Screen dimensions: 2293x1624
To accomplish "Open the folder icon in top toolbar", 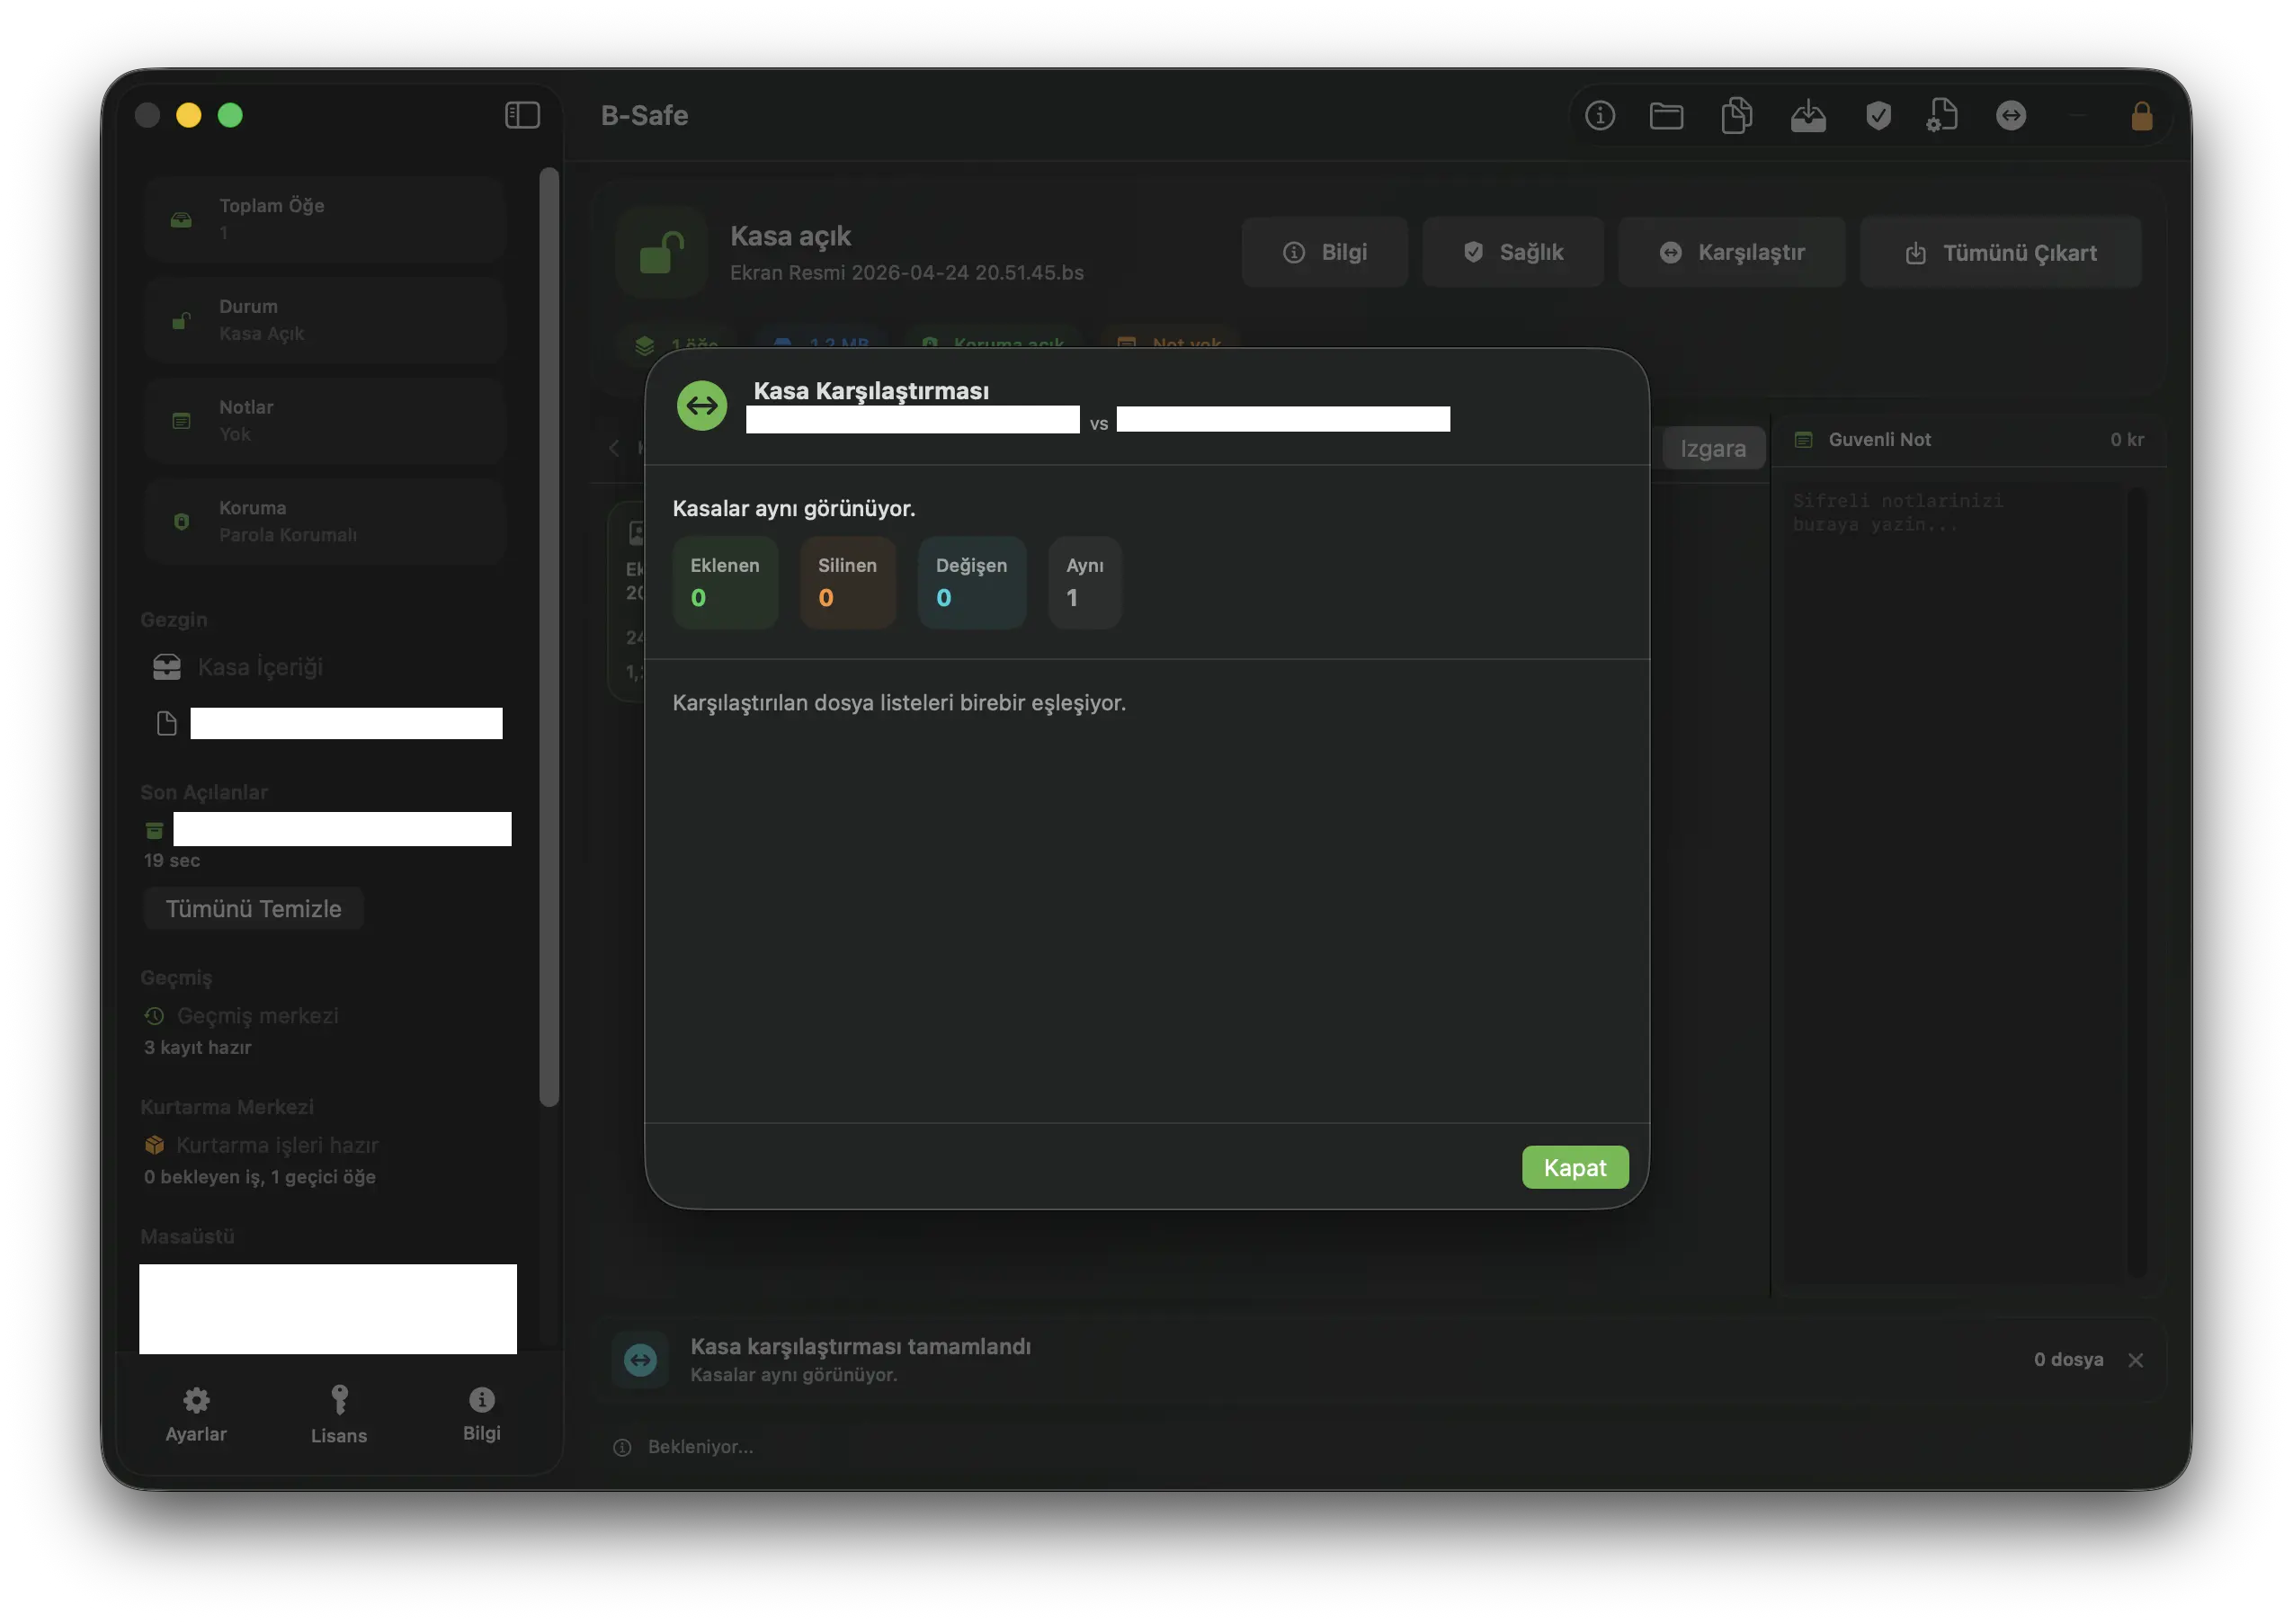I will (1666, 116).
